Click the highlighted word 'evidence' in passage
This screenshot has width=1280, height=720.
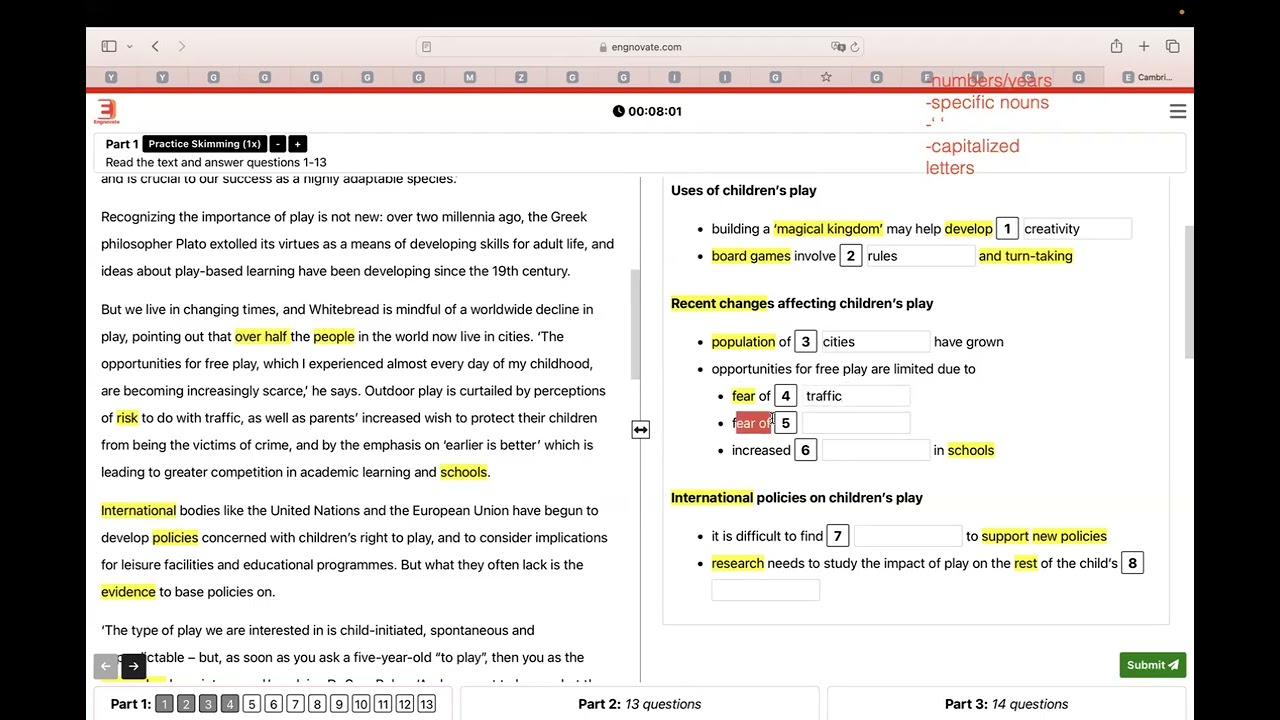[x=128, y=592]
